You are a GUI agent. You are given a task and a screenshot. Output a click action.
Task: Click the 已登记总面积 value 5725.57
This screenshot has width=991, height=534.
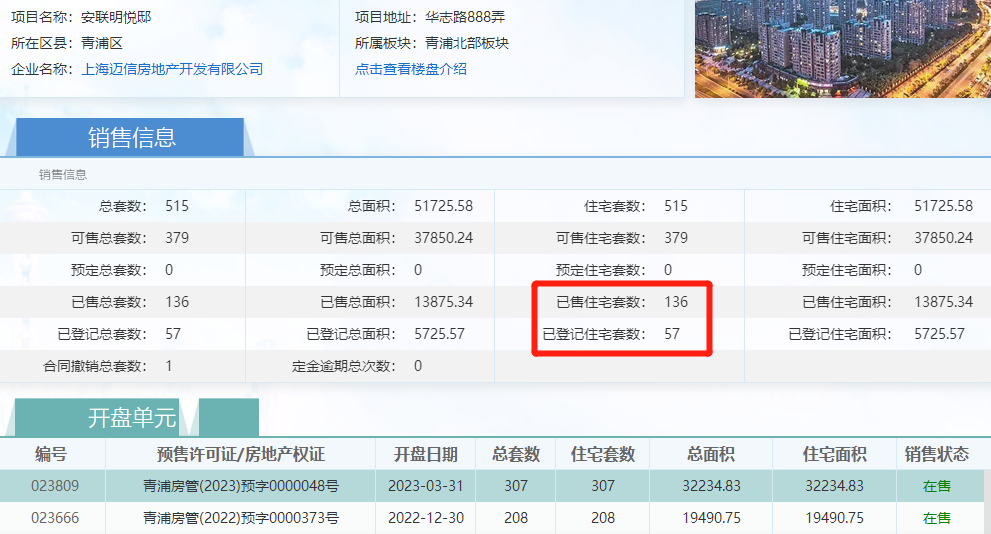tap(439, 334)
